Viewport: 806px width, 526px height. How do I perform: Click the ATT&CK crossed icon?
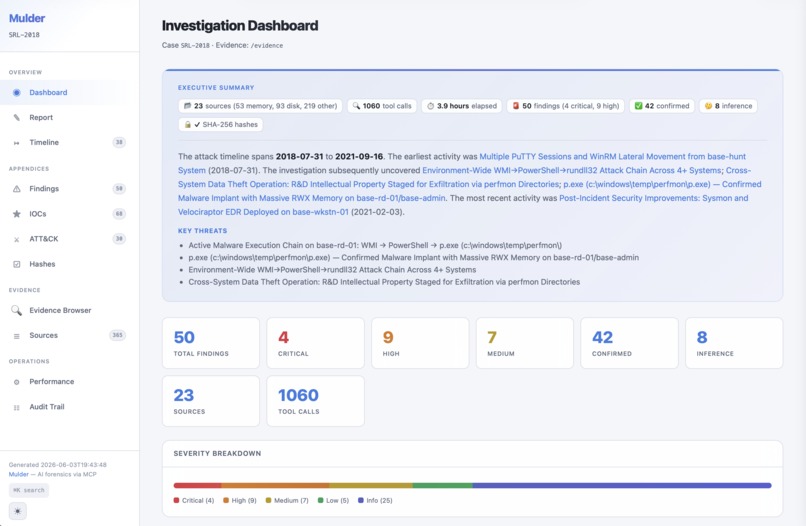[x=16, y=239]
